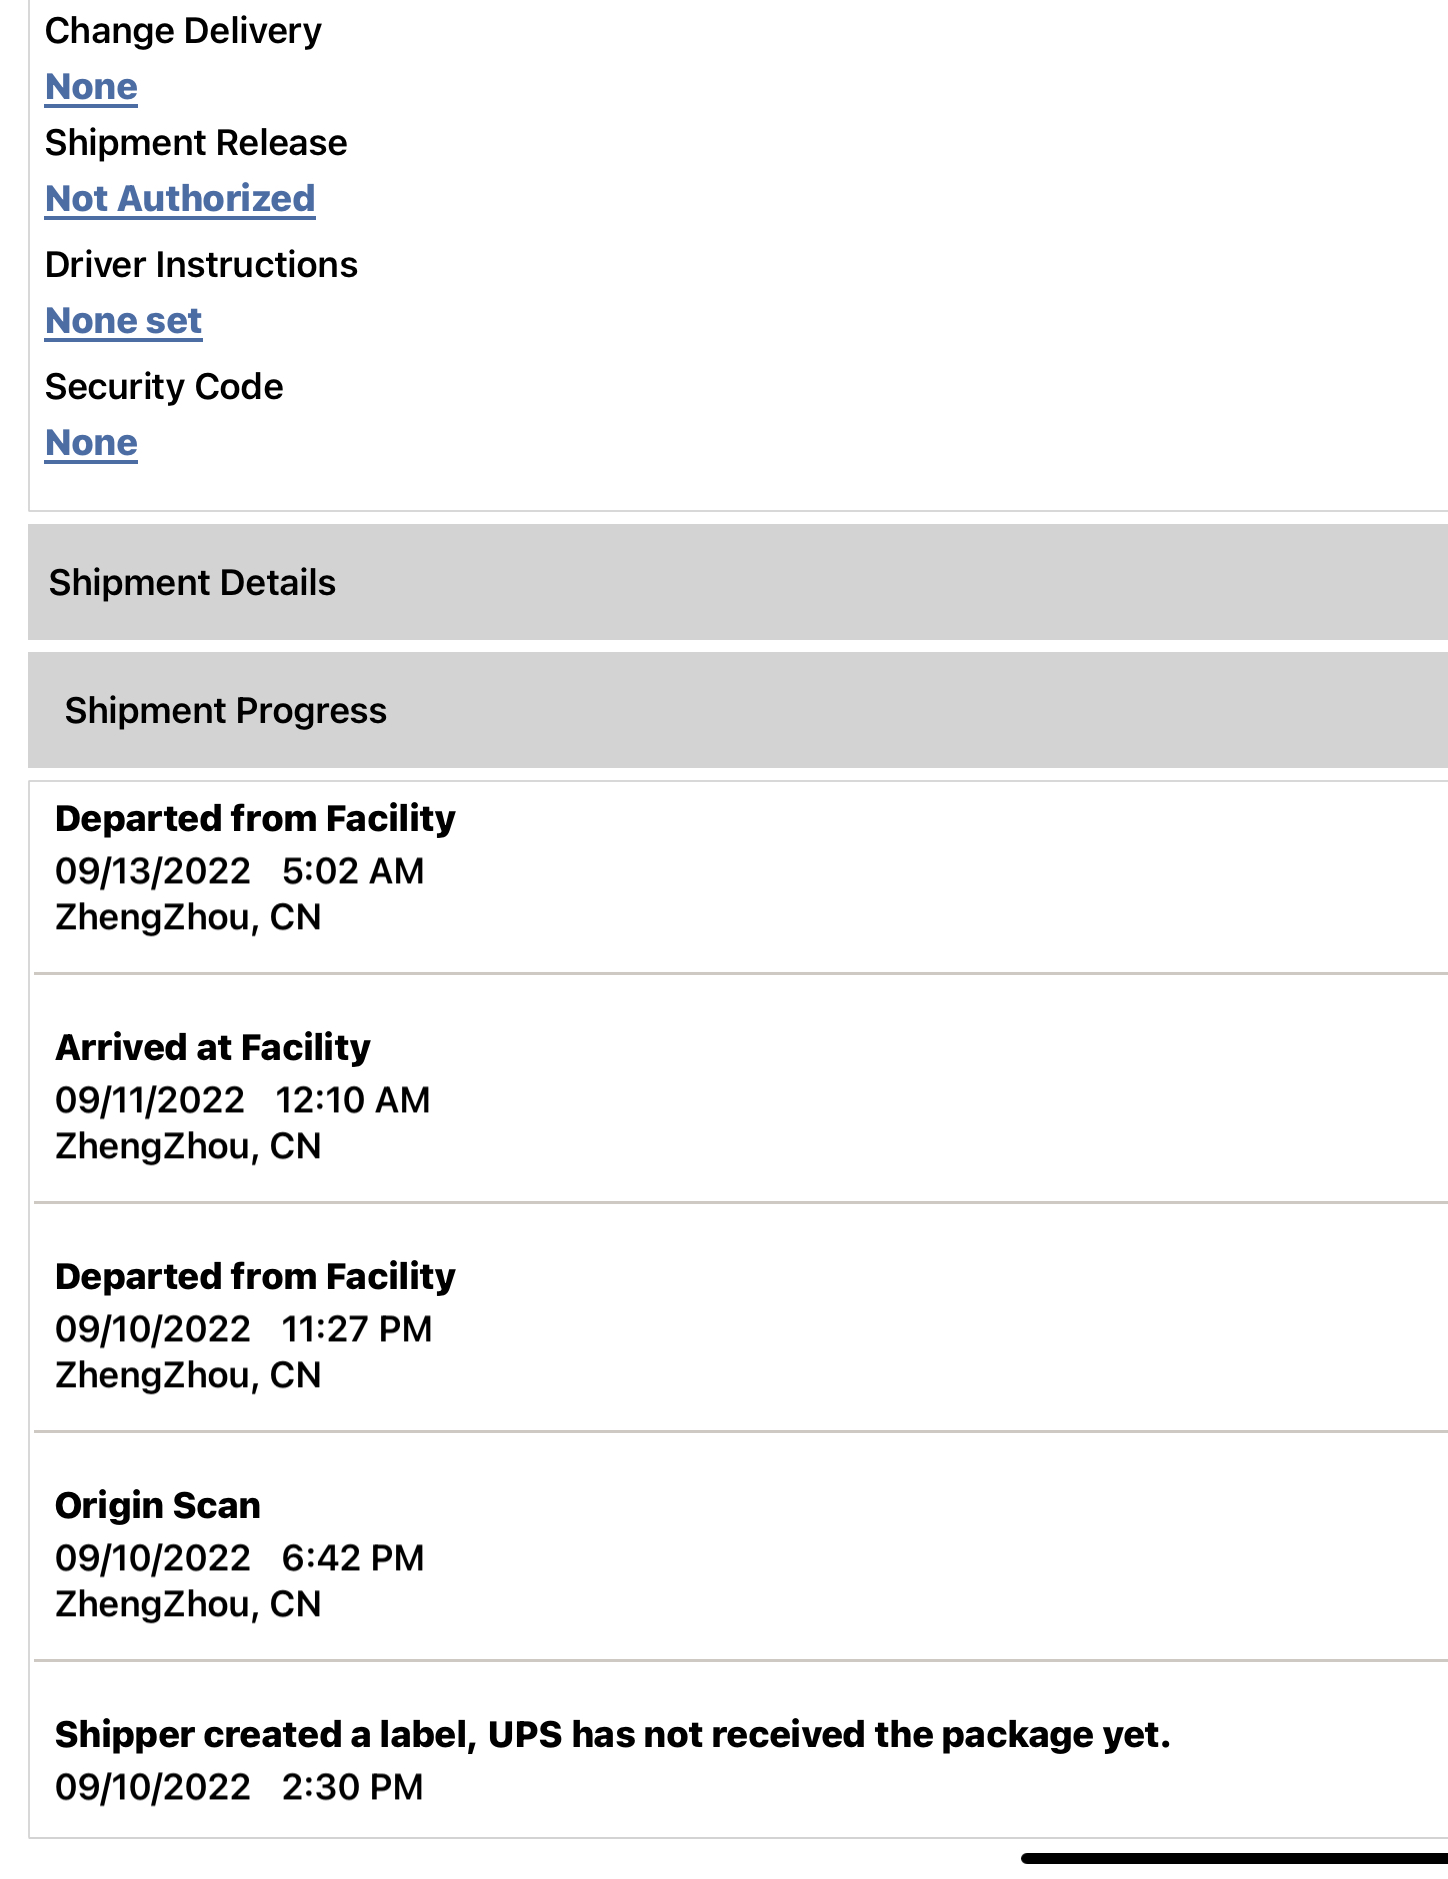
Task: Click the 09/13/2022 5:02 AM timestamp
Action: click(x=239, y=871)
